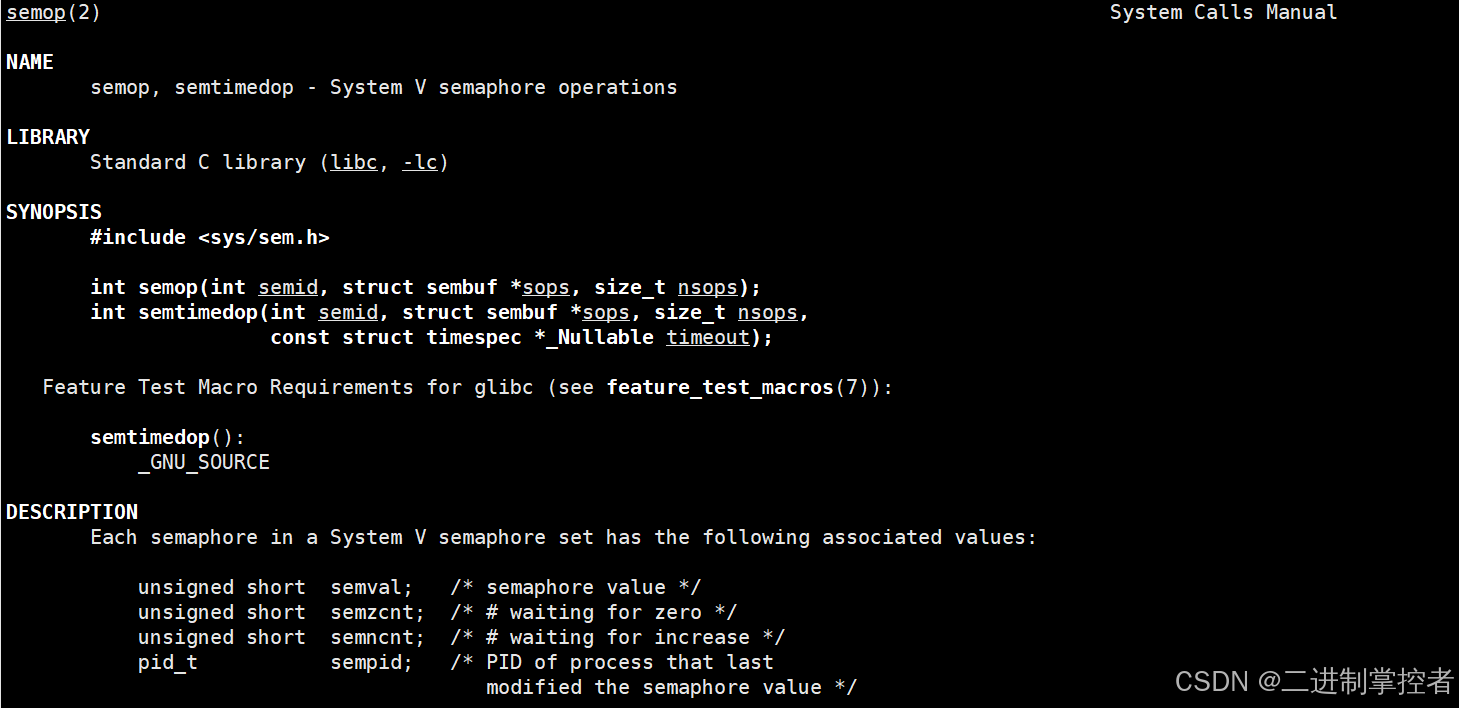Click the underlined semid parameter in semop
The image size is (1459, 708).
coord(288,287)
